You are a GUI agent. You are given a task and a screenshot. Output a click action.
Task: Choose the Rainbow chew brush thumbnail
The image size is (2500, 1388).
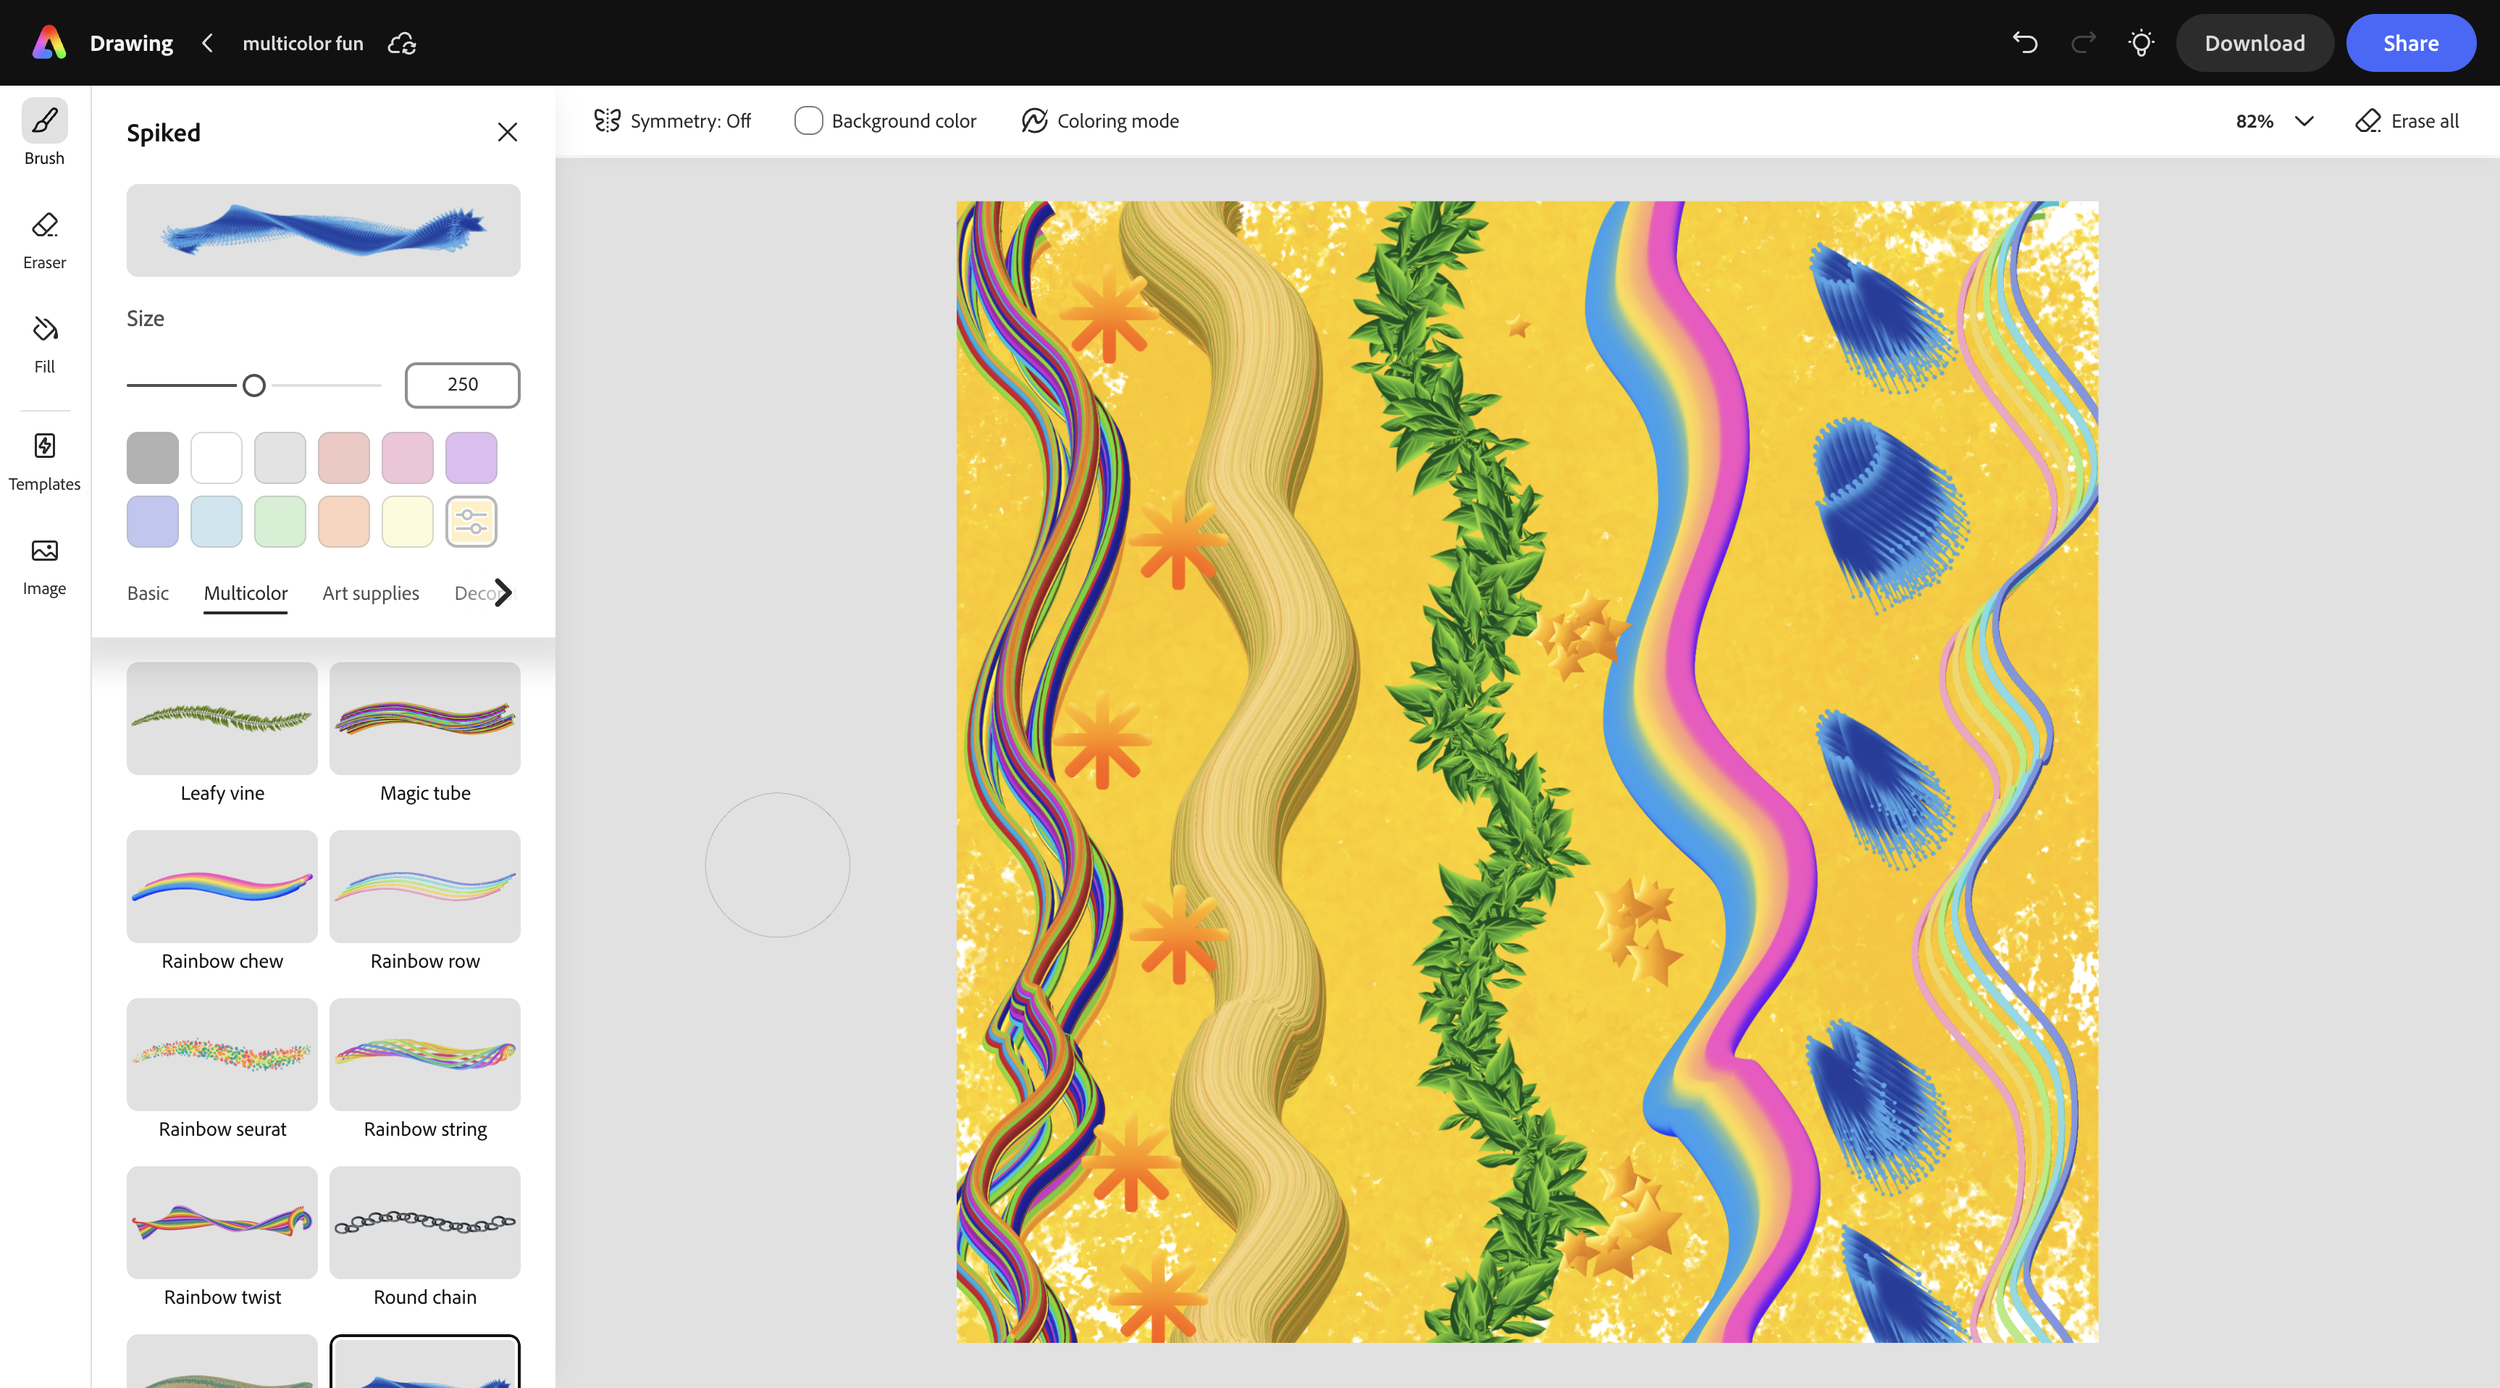click(222, 886)
